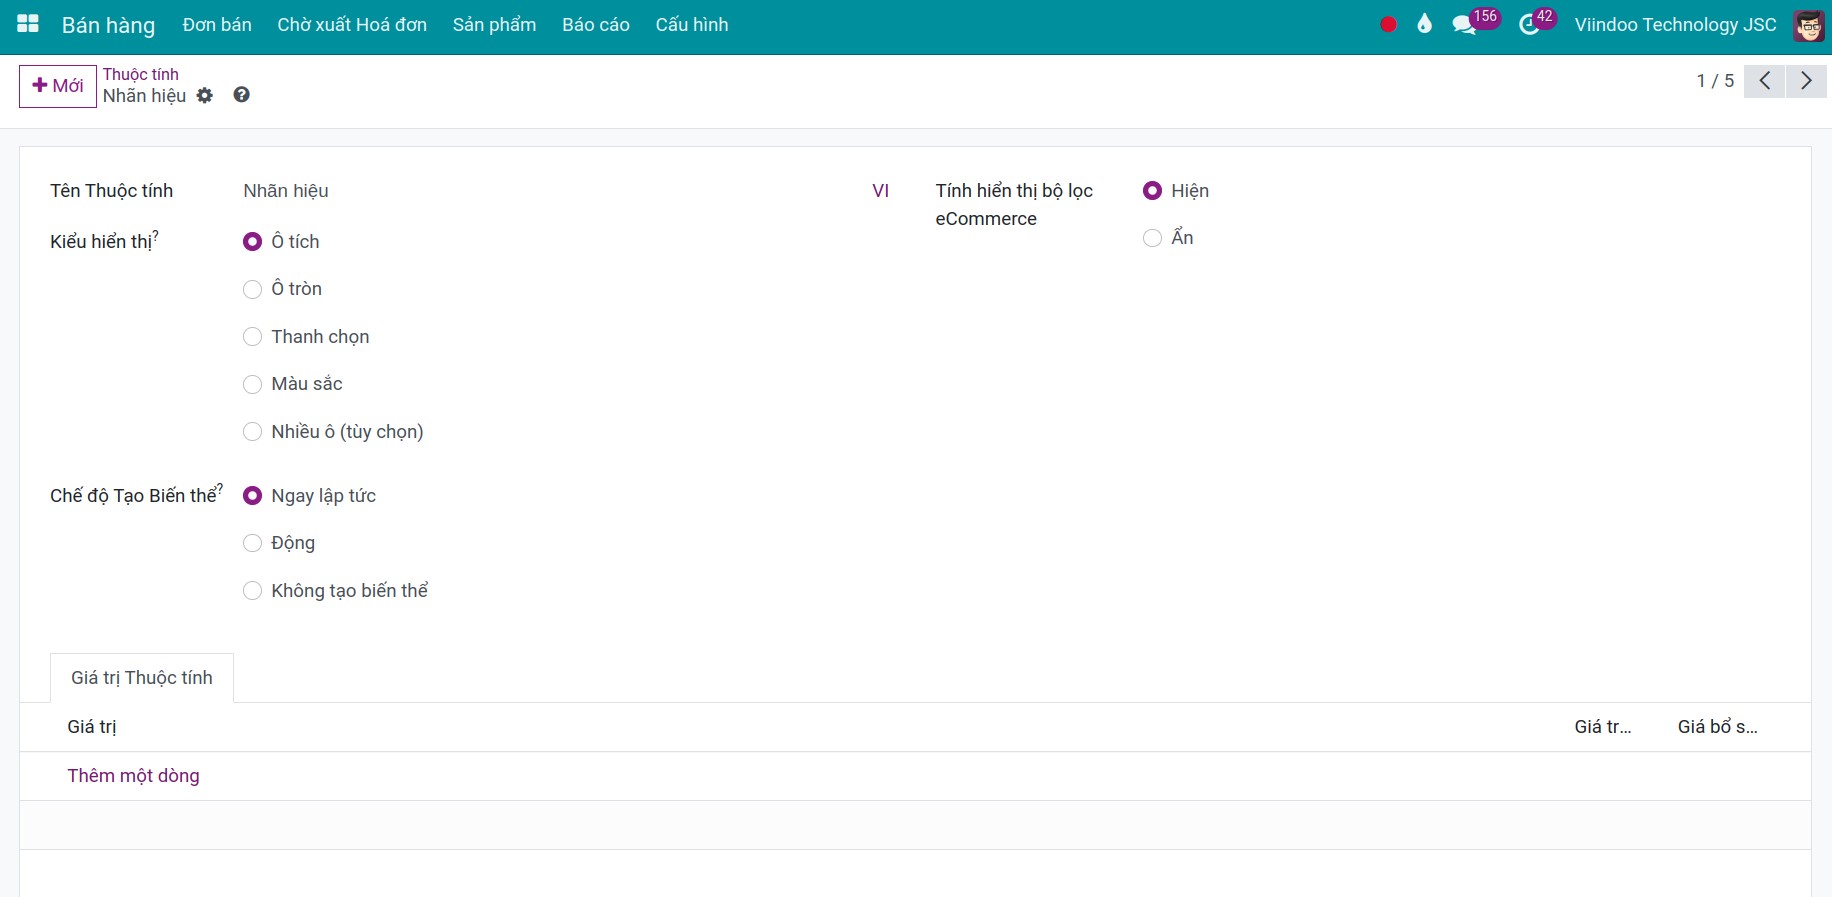
Task: Select Thanh chọn display type
Action: 253,337
